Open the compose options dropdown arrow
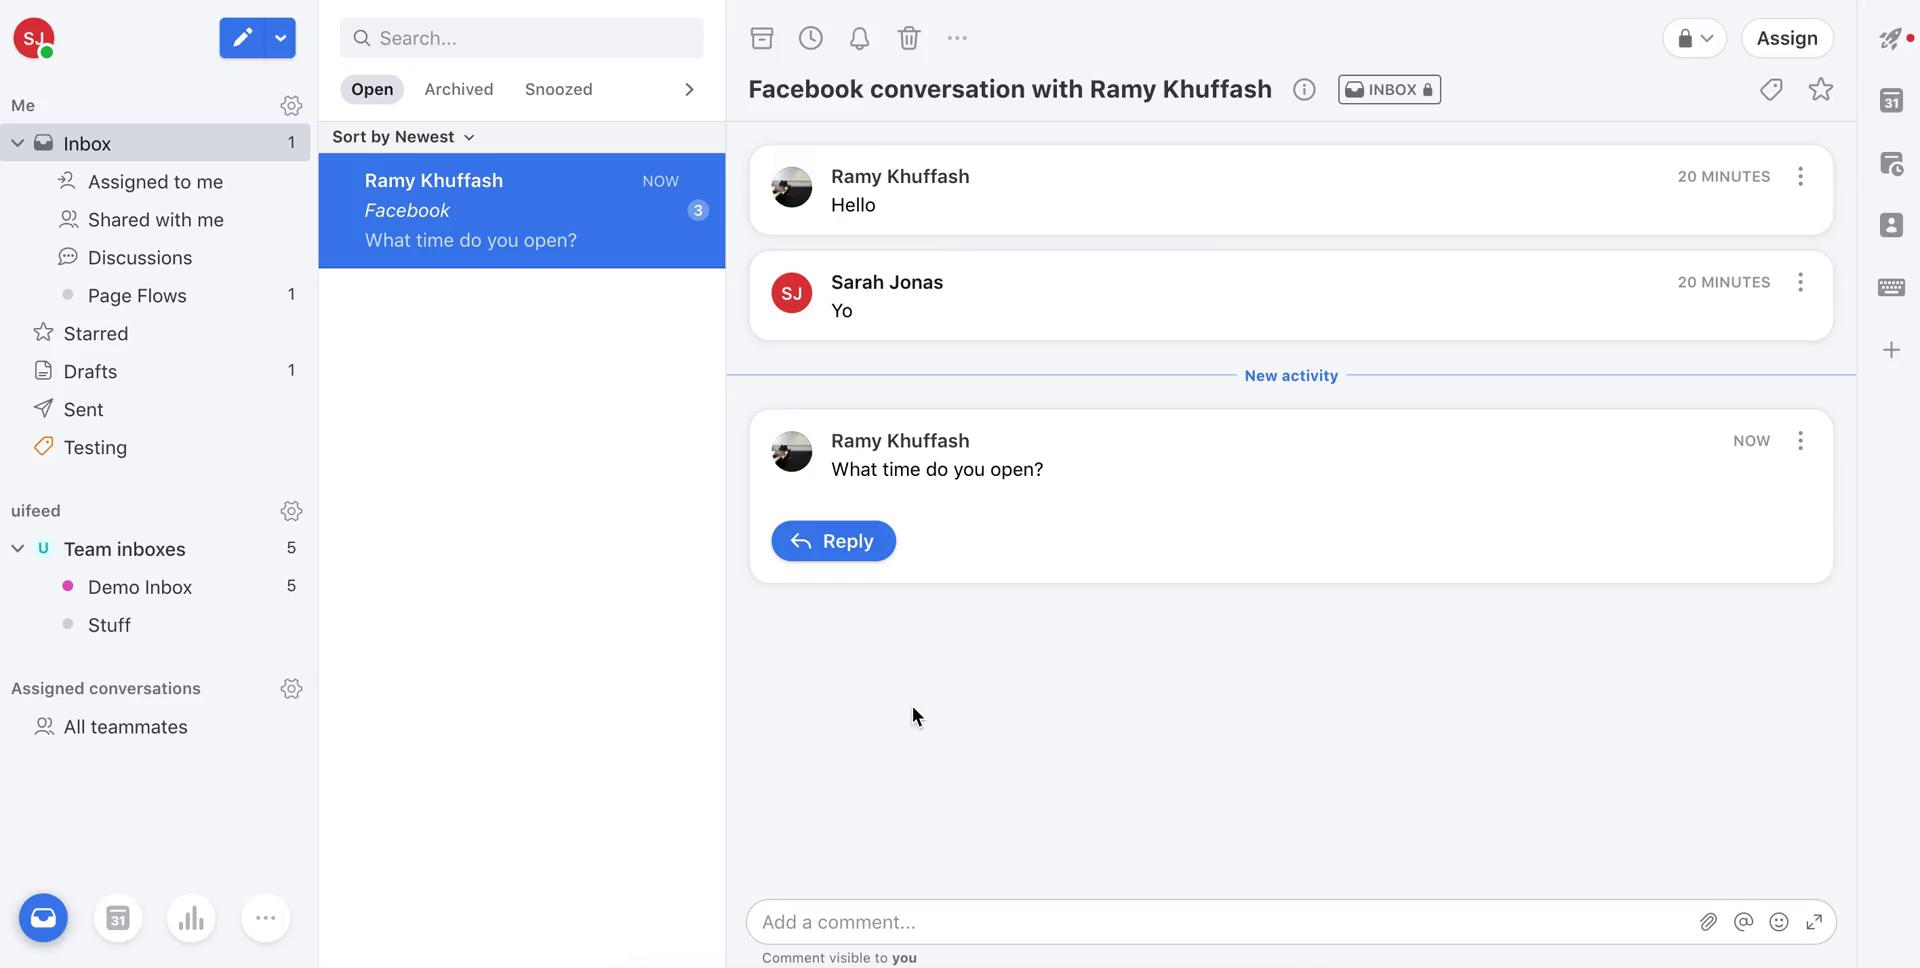 click(x=281, y=38)
